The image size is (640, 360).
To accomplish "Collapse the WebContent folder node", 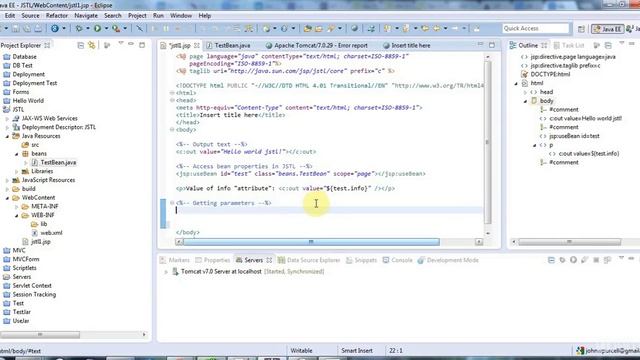I will (7, 198).
